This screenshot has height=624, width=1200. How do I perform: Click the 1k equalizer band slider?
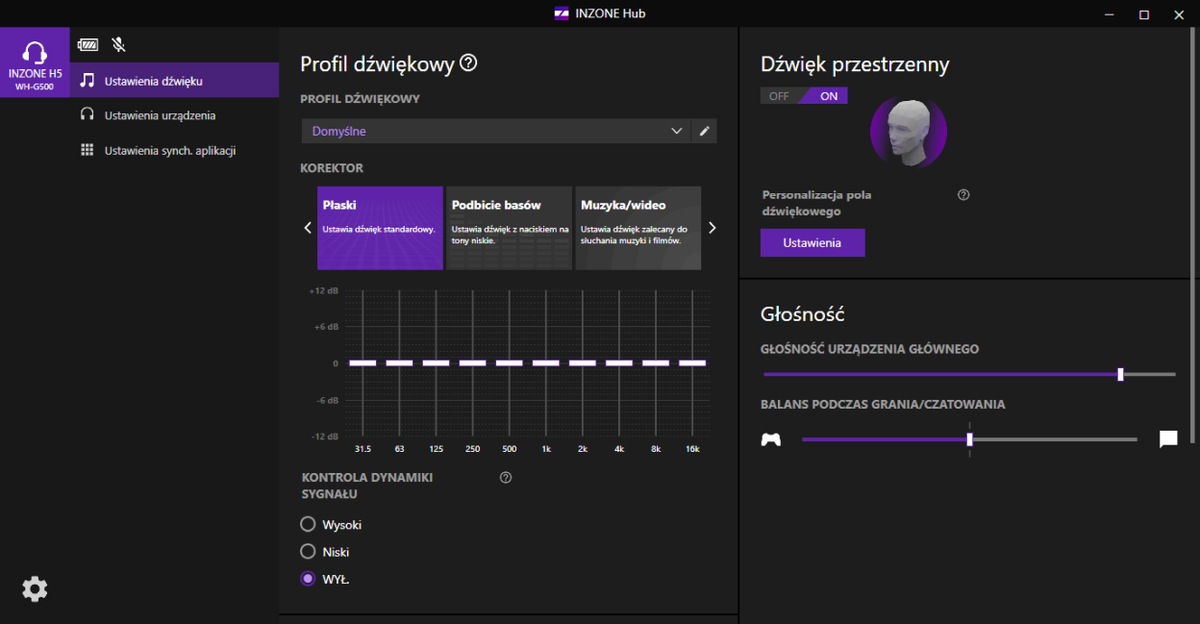[x=546, y=363]
